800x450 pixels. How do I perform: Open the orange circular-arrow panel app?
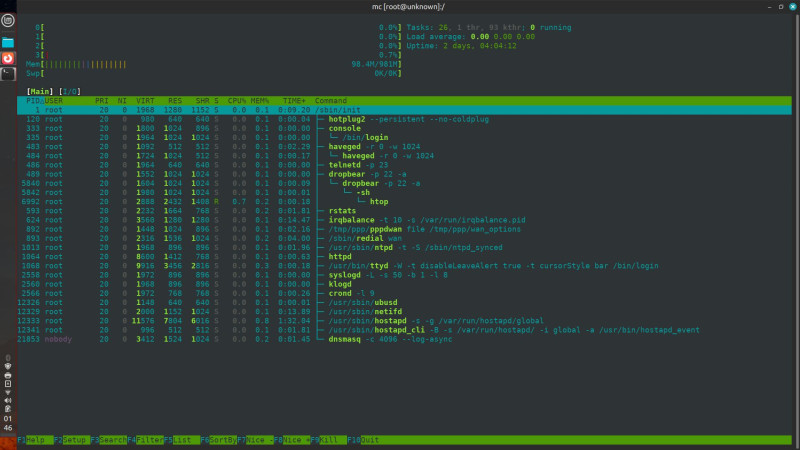point(8,58)
